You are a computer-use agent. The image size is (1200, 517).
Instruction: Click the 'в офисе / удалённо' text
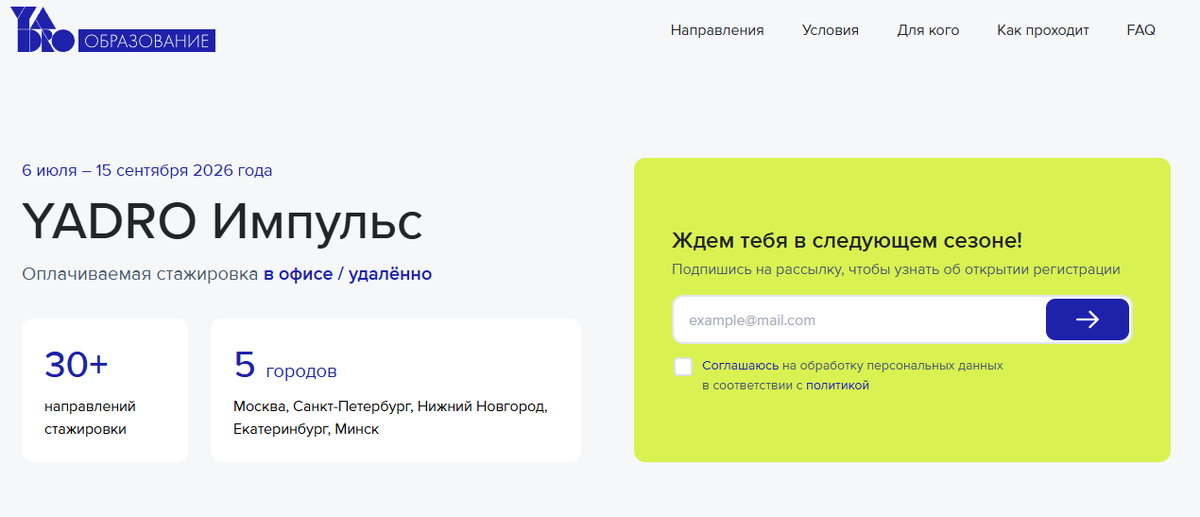click(348, 274)
